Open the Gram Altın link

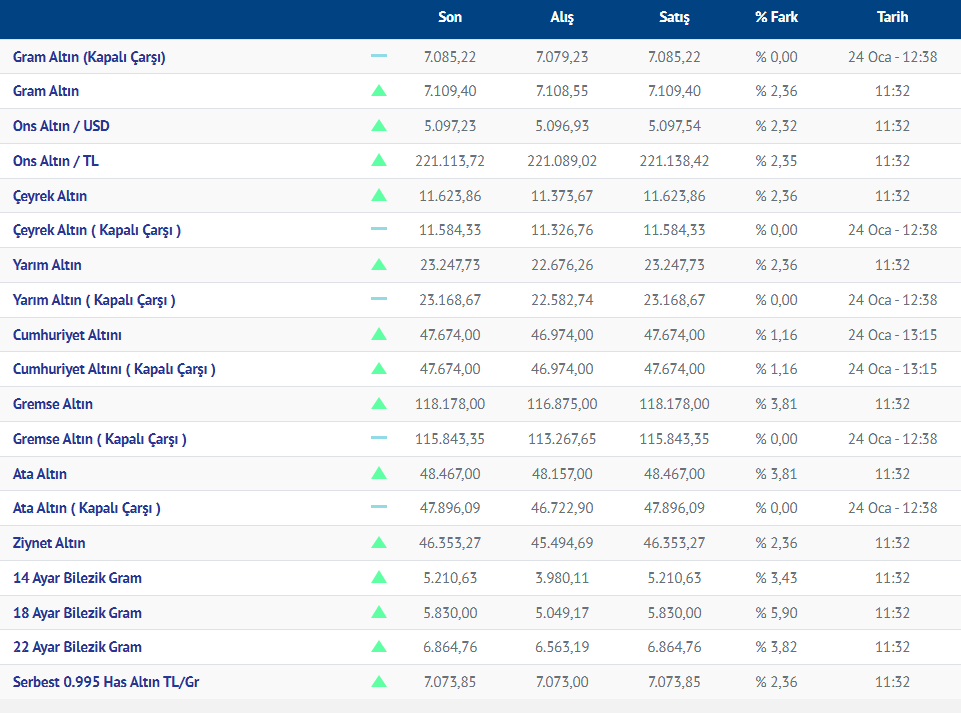click(46, 91)
